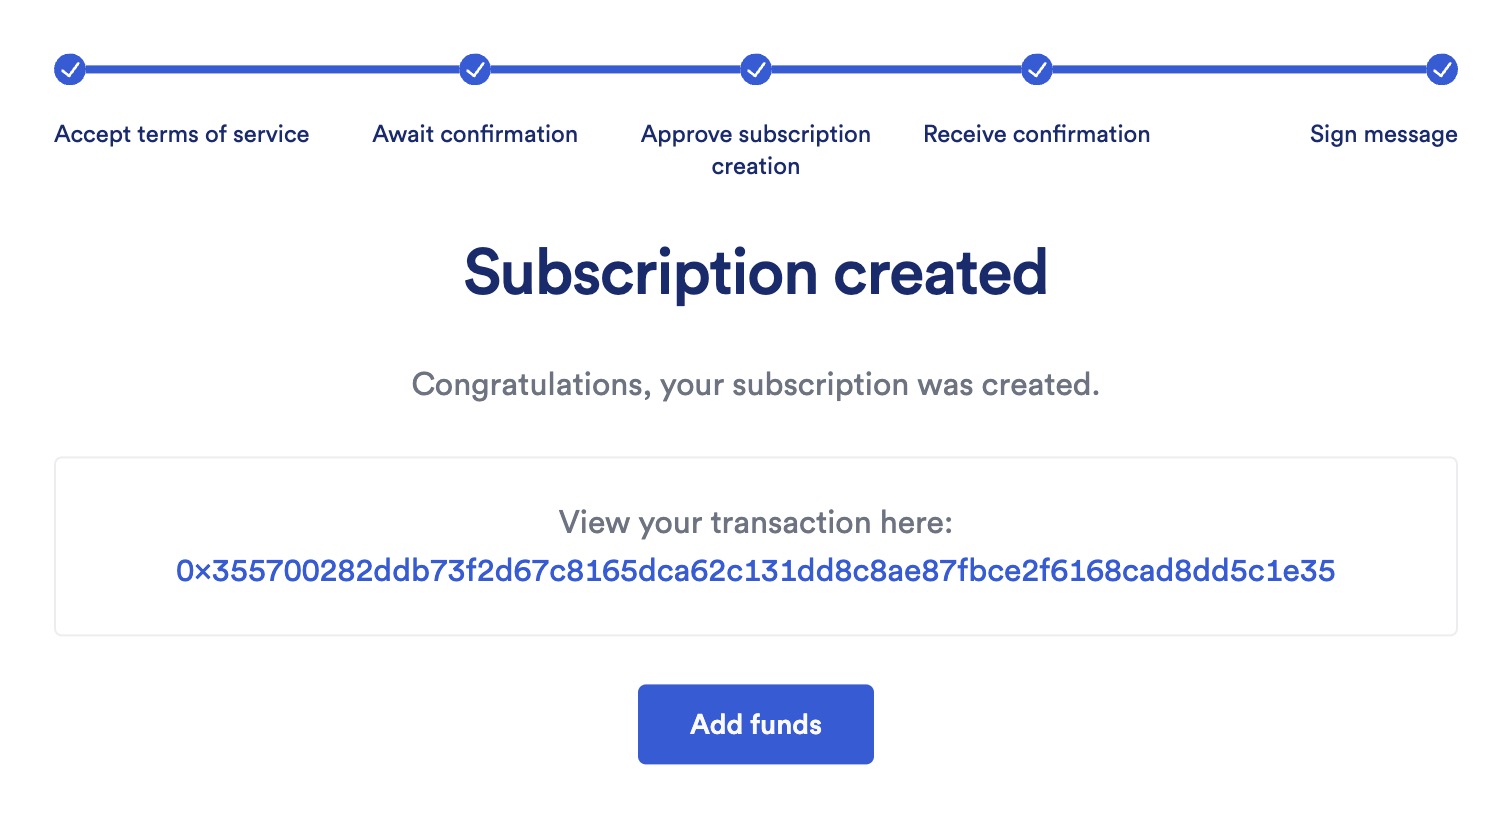The width and height of the screenshot is (1512, 818).
Task: Select the Await confirmation checkmark icon
Action: click(x=475, y=69)
